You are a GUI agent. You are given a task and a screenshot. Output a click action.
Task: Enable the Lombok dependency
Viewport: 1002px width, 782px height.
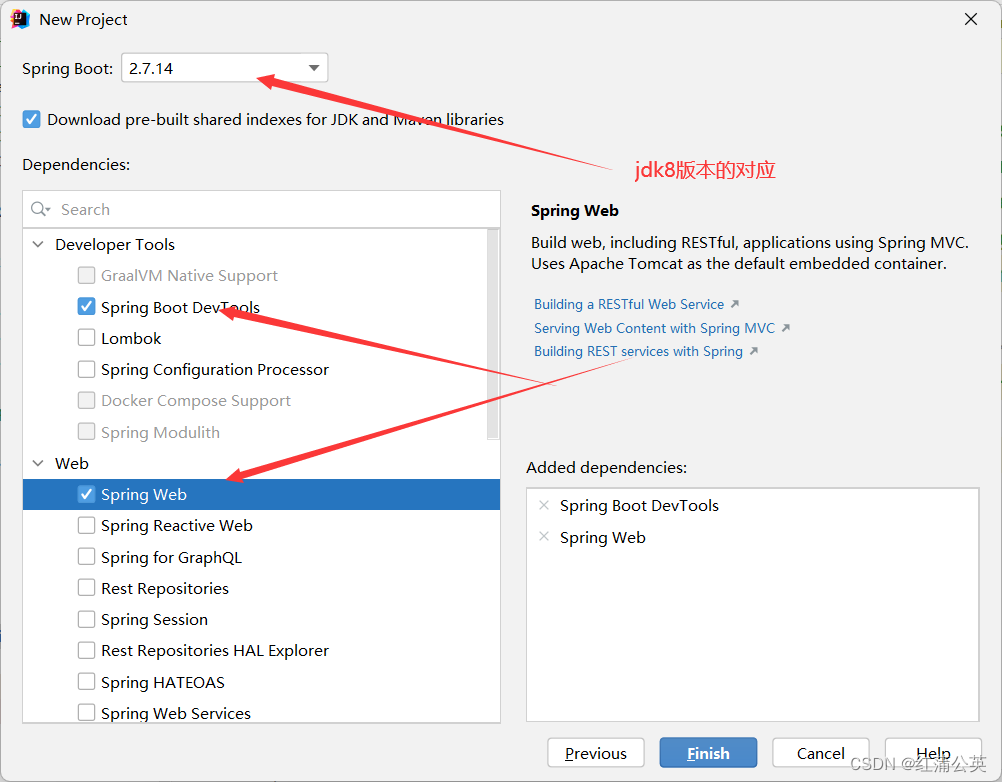(x=86, y=337)
